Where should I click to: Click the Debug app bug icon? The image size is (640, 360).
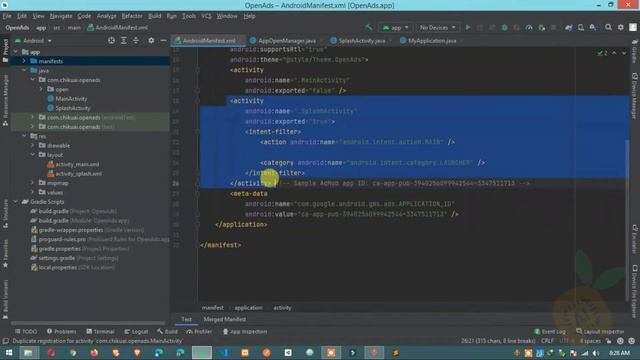504,27
